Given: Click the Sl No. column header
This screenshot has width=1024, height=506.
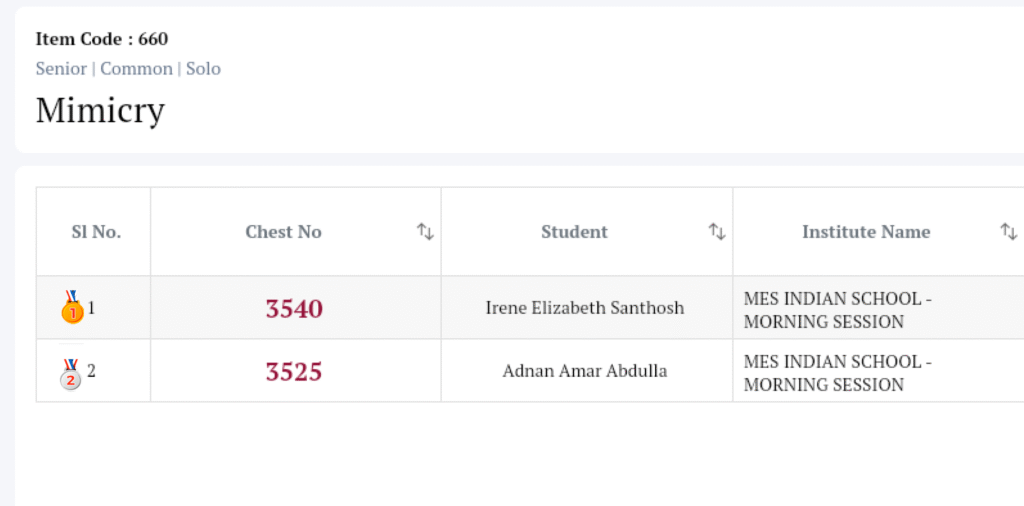Looking at the screenshot, I should click(x=96, y=232).
